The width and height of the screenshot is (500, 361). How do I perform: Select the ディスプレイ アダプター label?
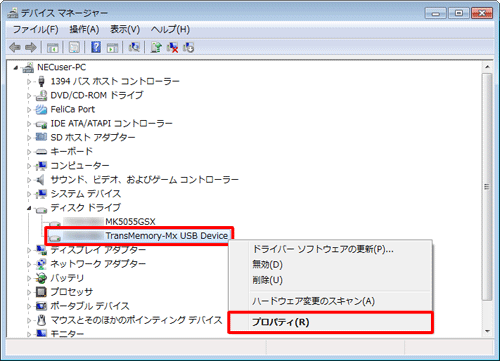coord(98,250)
